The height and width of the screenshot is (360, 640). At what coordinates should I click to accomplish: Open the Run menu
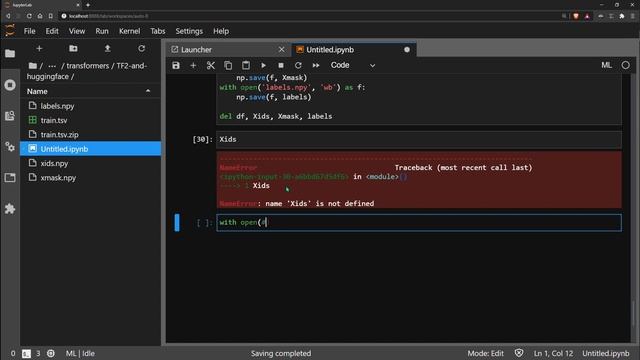click(x=102, y=31)
